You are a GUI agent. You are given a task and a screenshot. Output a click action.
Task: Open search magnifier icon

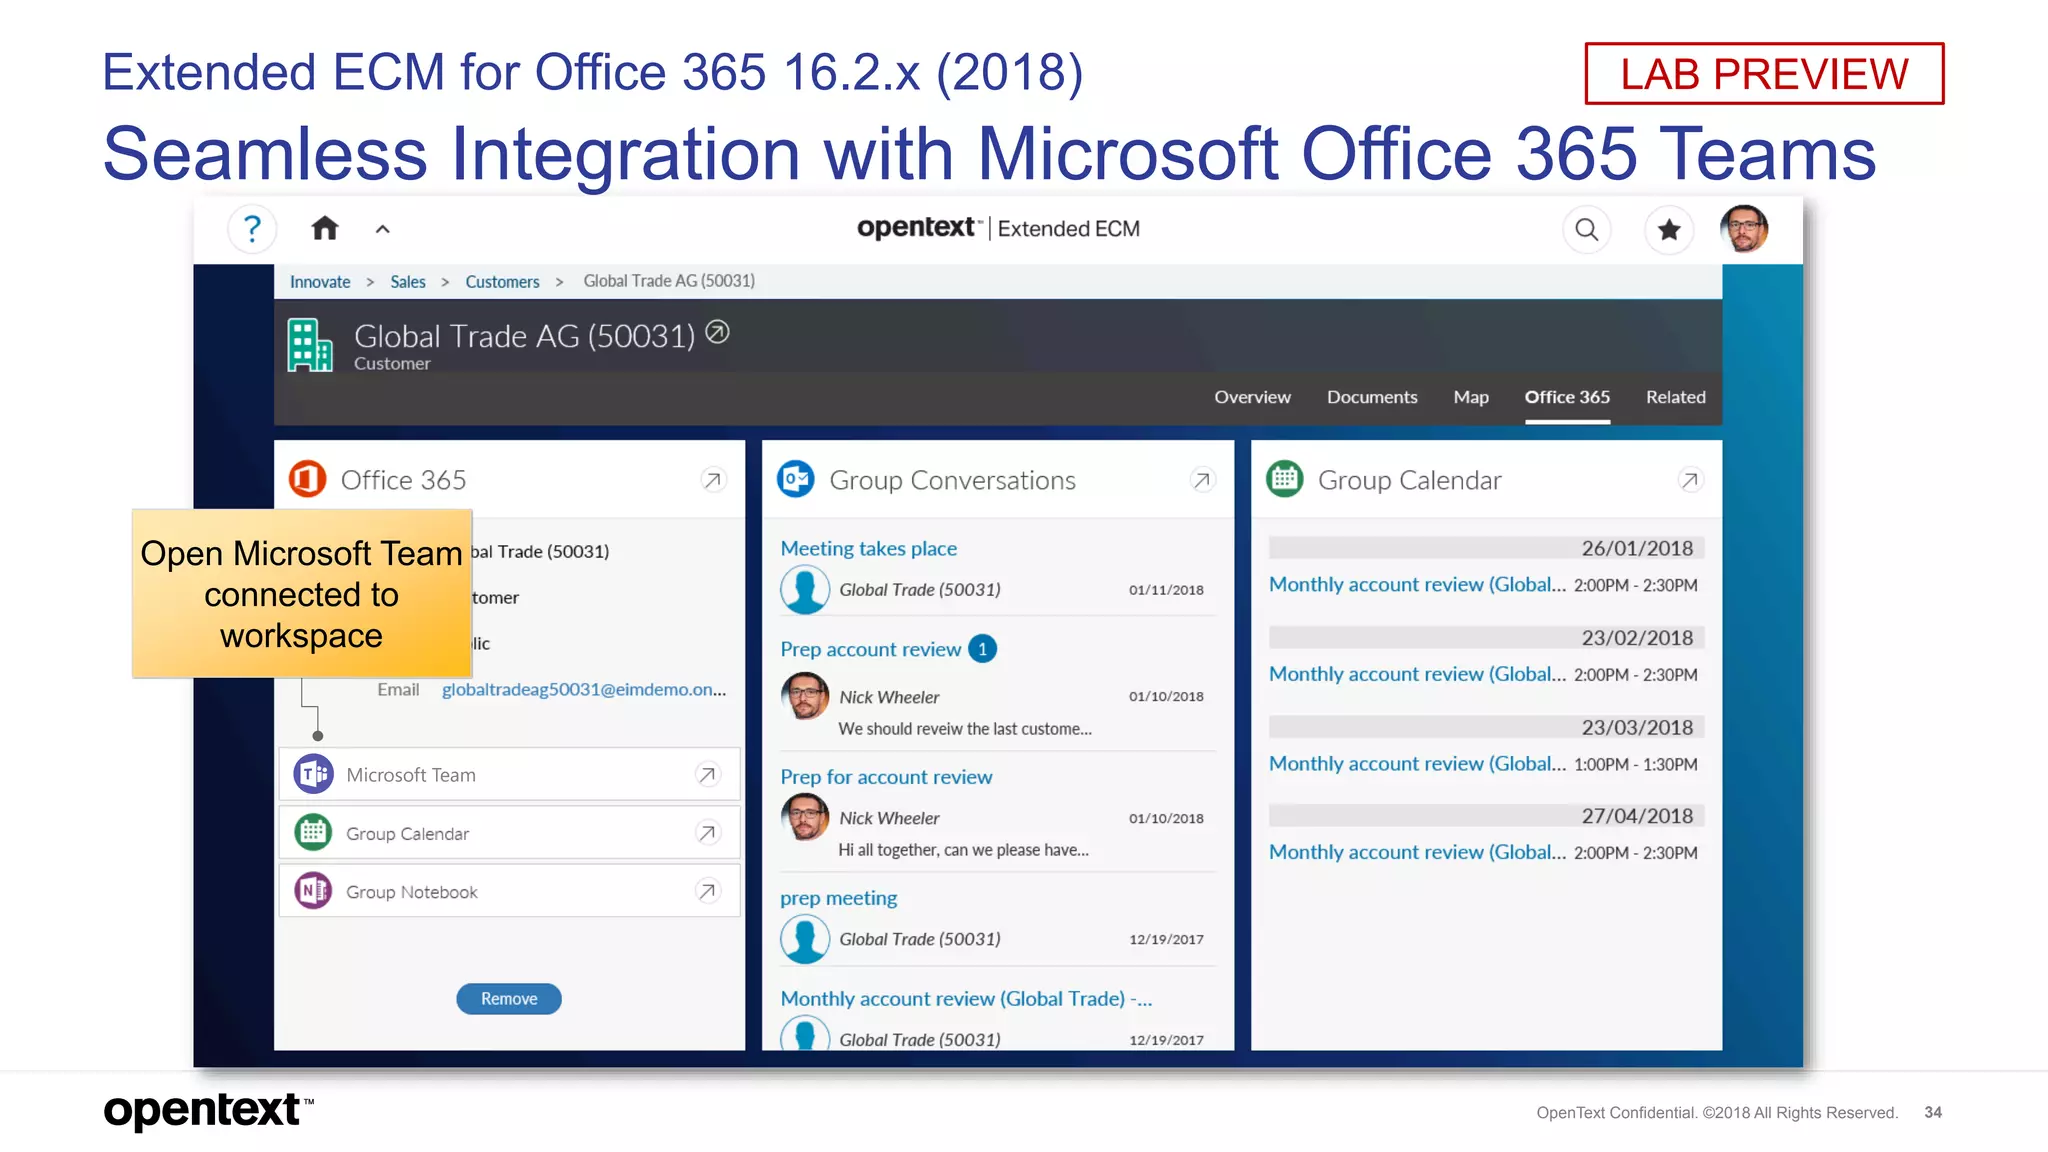(x=1587, y=230)
